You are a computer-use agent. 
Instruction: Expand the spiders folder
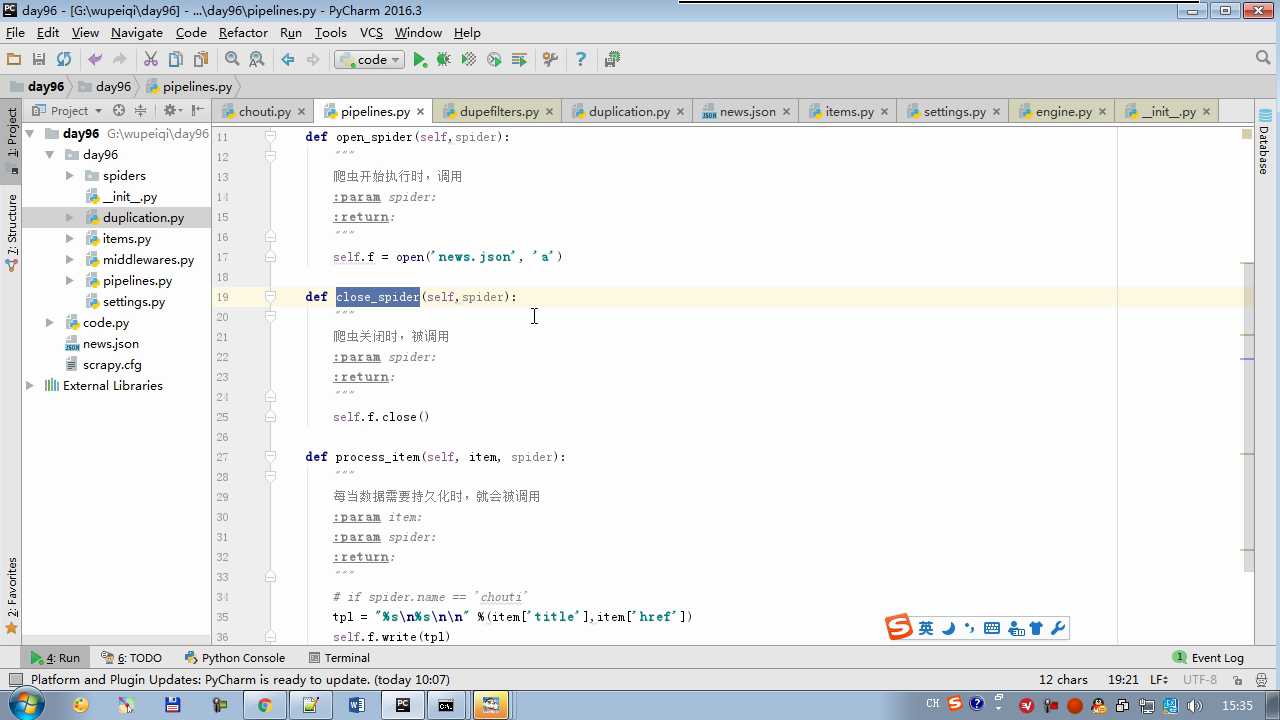(x=69, y=176)
